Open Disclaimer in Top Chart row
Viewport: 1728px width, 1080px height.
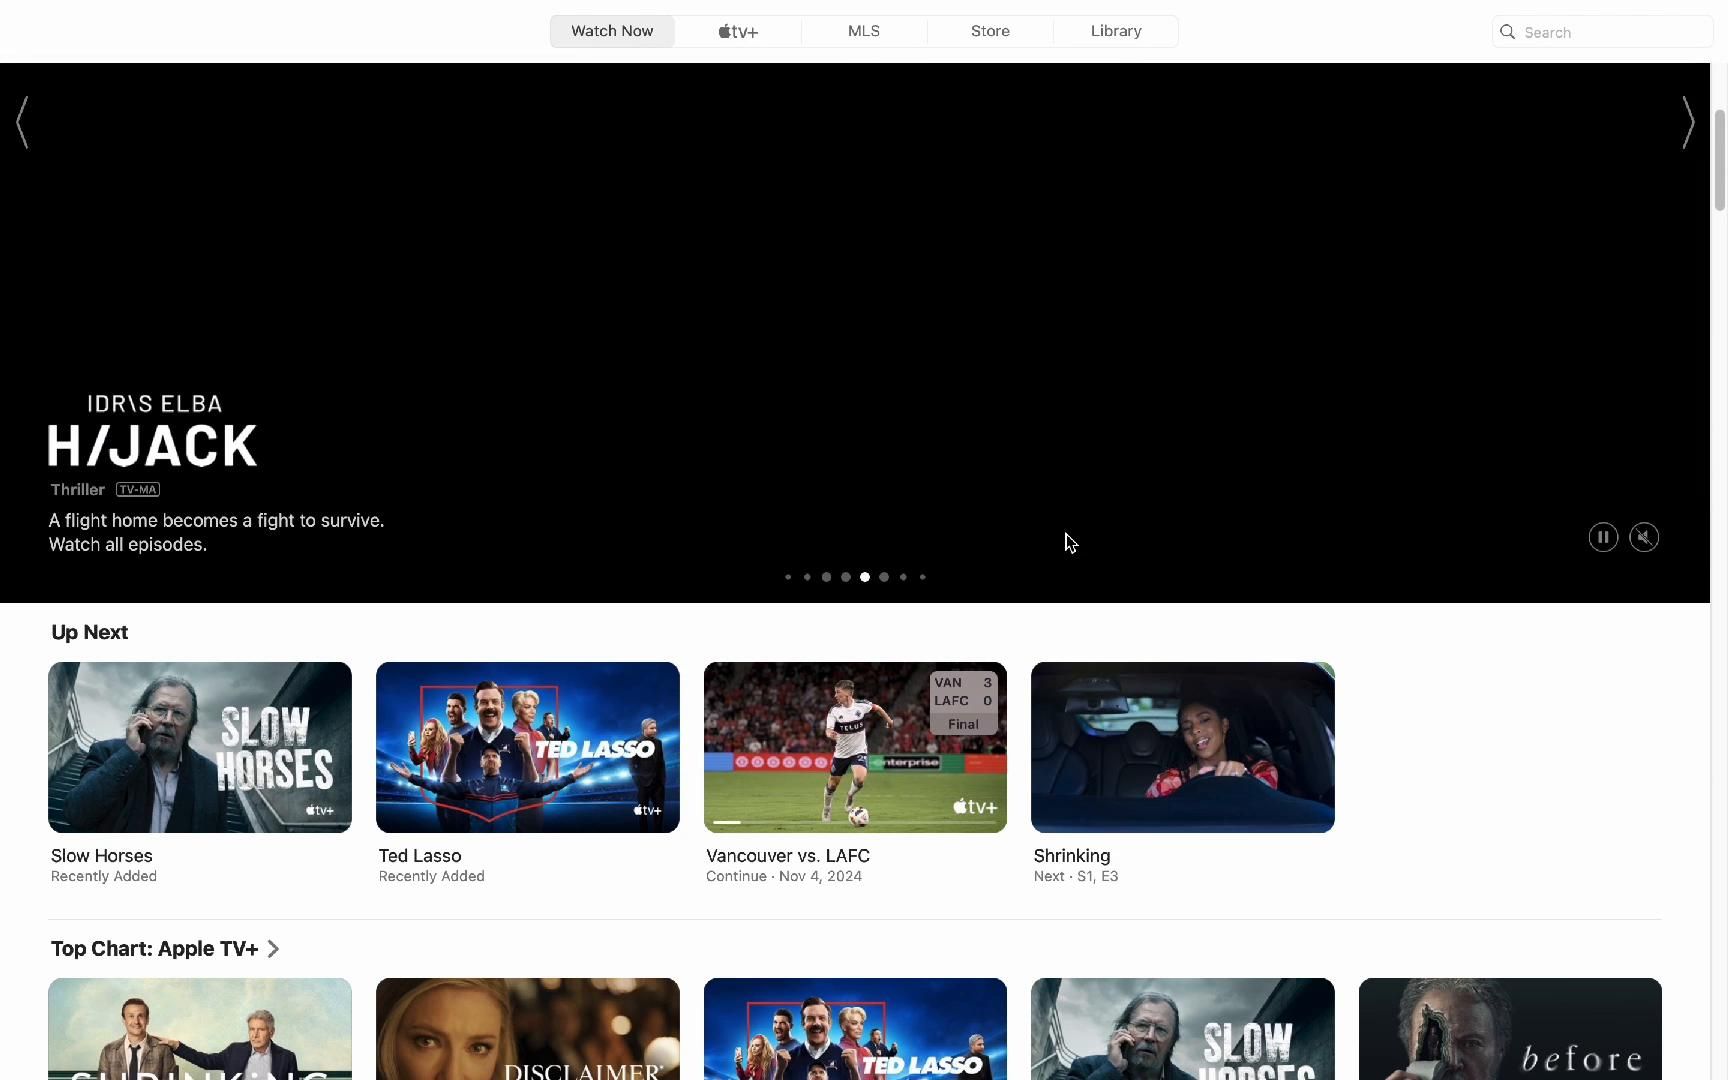click(x=527, y=1028)
